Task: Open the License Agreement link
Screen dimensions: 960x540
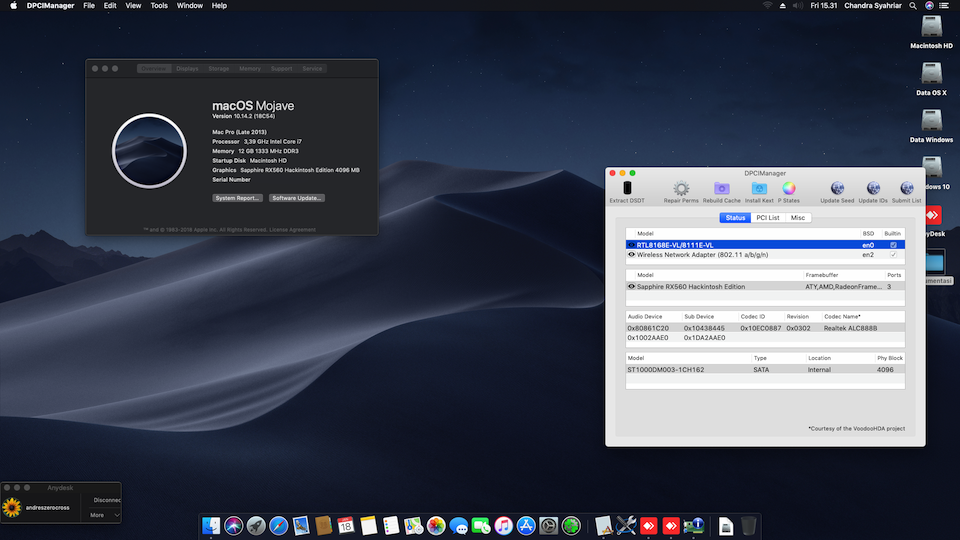Action: tap(293, 230)
